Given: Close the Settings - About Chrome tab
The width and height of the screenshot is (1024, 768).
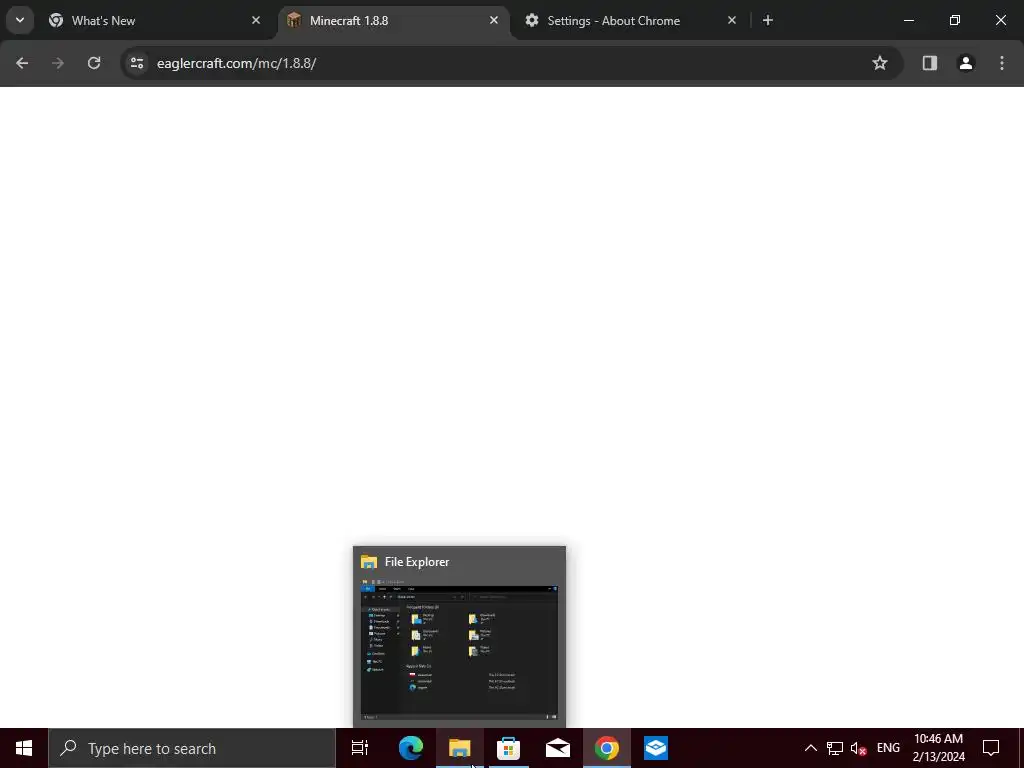Looking at the screenshot, I should pyautogui.click(x=732, y=20).
